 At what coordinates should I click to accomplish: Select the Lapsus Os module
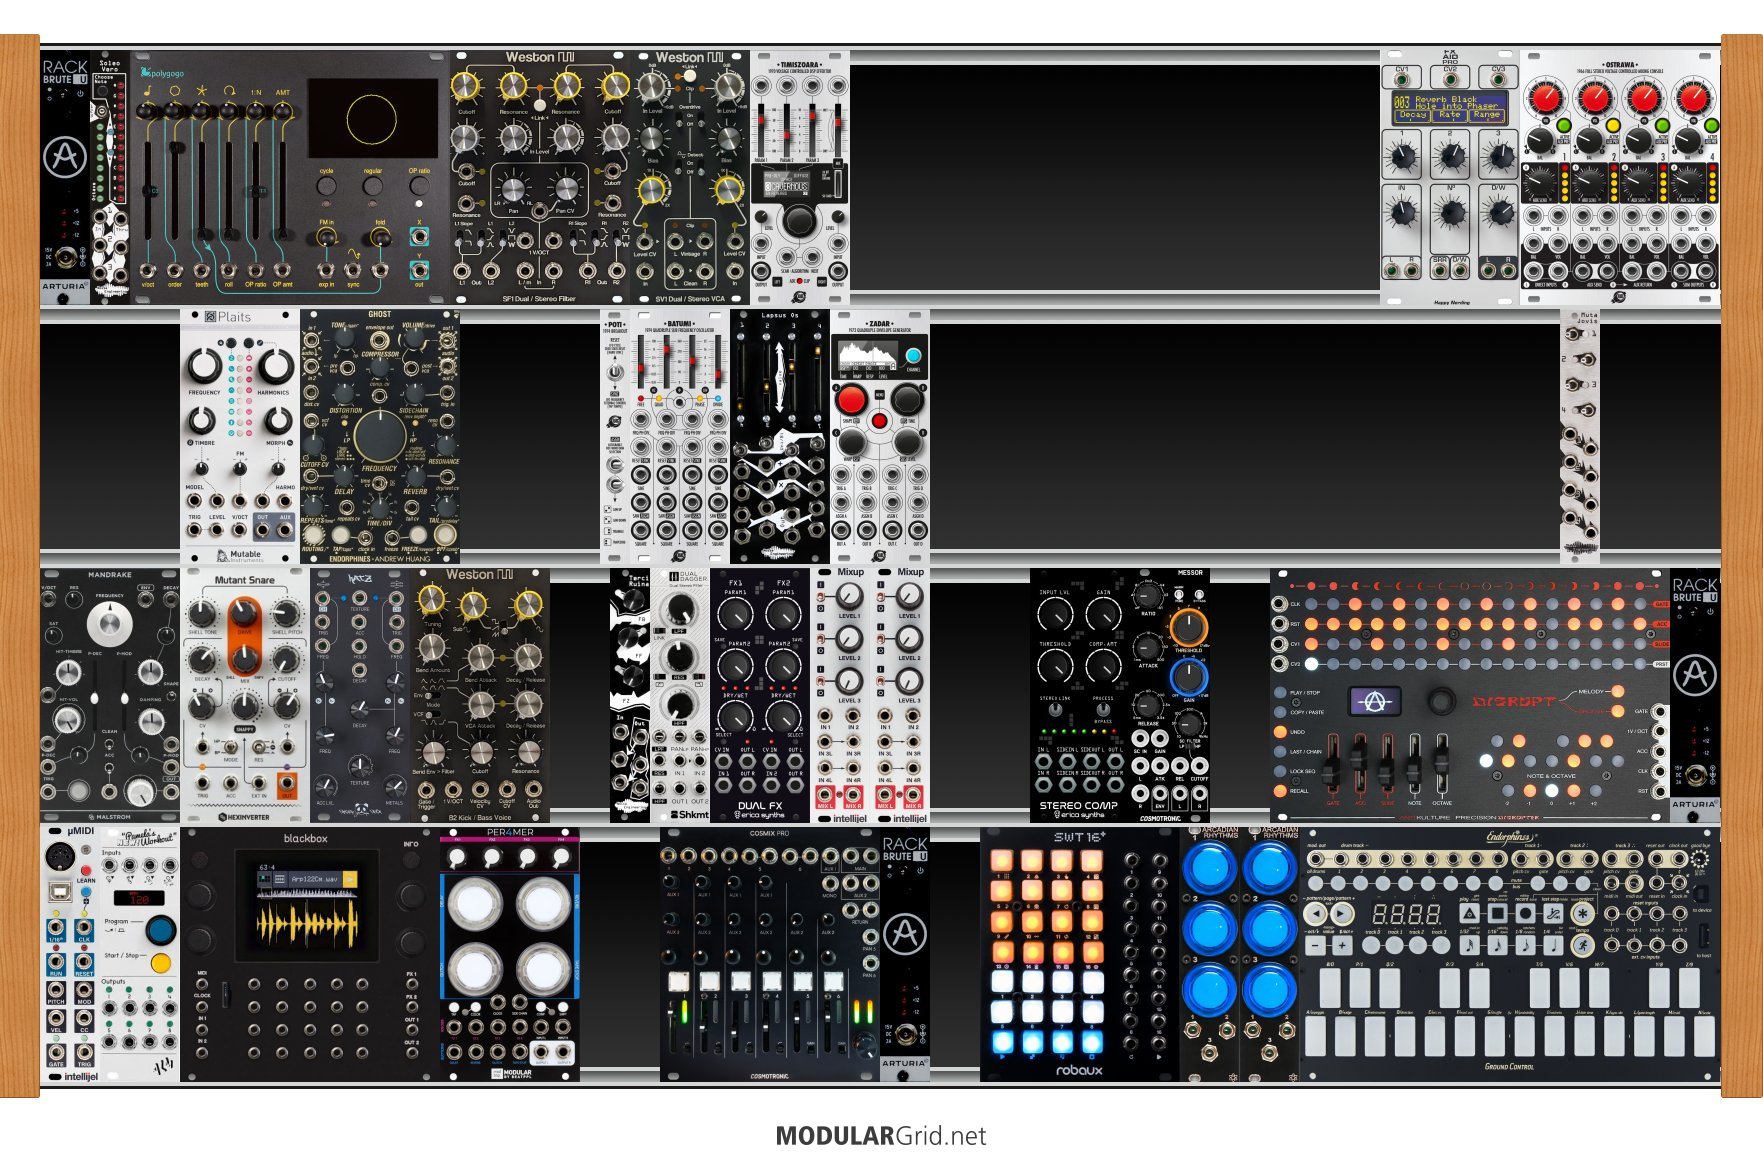pyautogui.click(x=780, y=436)
